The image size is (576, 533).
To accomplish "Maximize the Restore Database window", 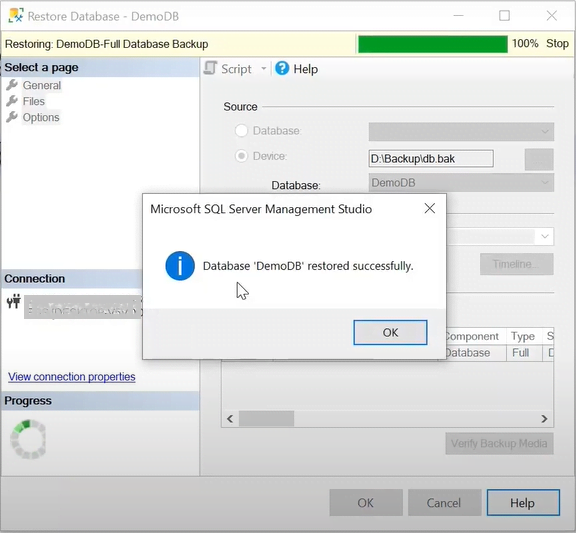I will point(504,16).
